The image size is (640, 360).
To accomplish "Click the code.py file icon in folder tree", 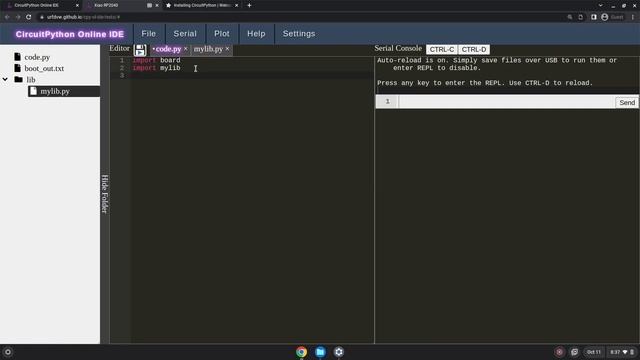I will 18,57.
